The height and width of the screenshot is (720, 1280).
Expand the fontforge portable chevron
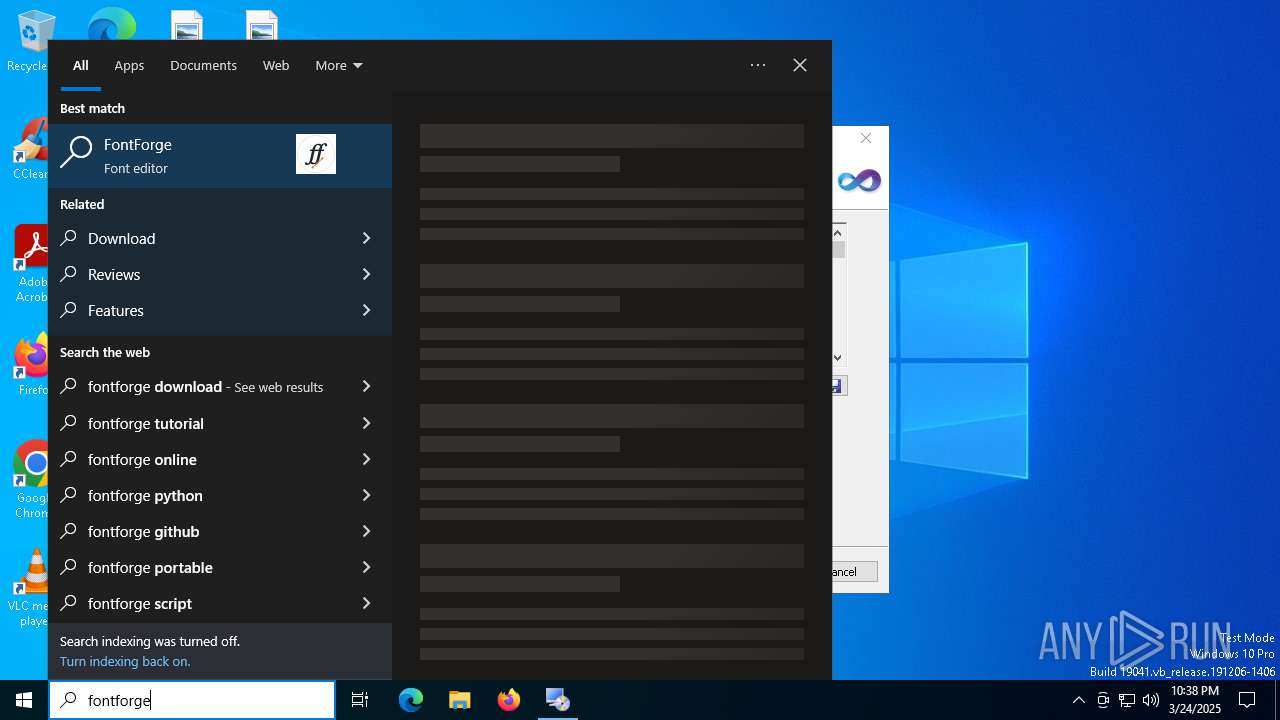(x=366, y=567)
